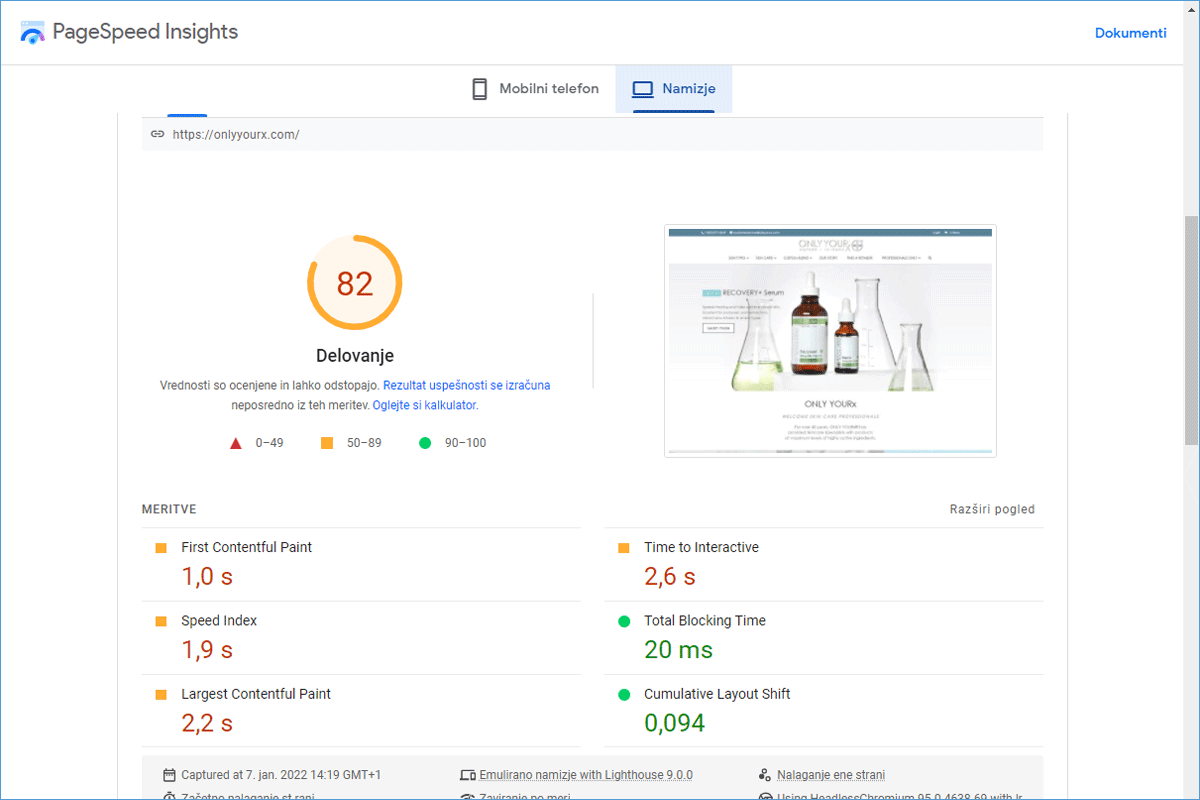Click the website screenshot thumbnail
This screenshot has width=1200, height=800.
point(830,341)
